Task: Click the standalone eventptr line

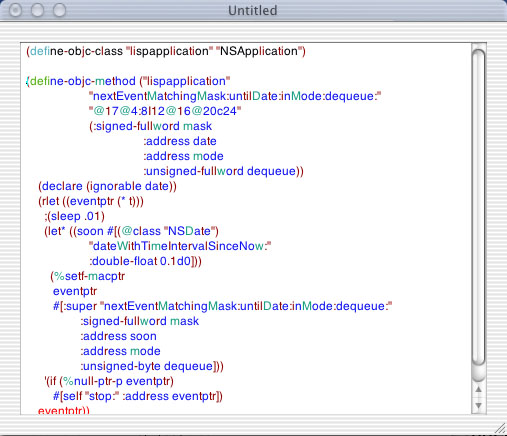Action: click(75, 291)
